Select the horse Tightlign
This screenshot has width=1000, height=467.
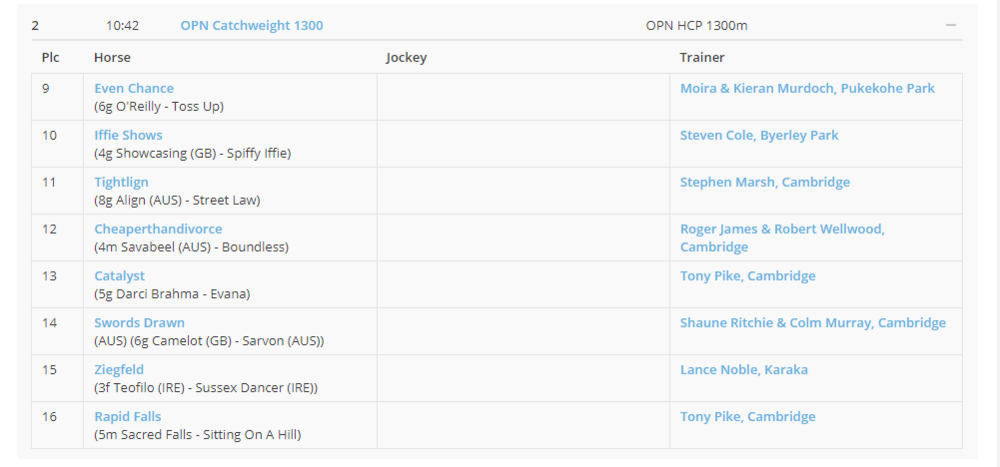click(x=121, y=182)
